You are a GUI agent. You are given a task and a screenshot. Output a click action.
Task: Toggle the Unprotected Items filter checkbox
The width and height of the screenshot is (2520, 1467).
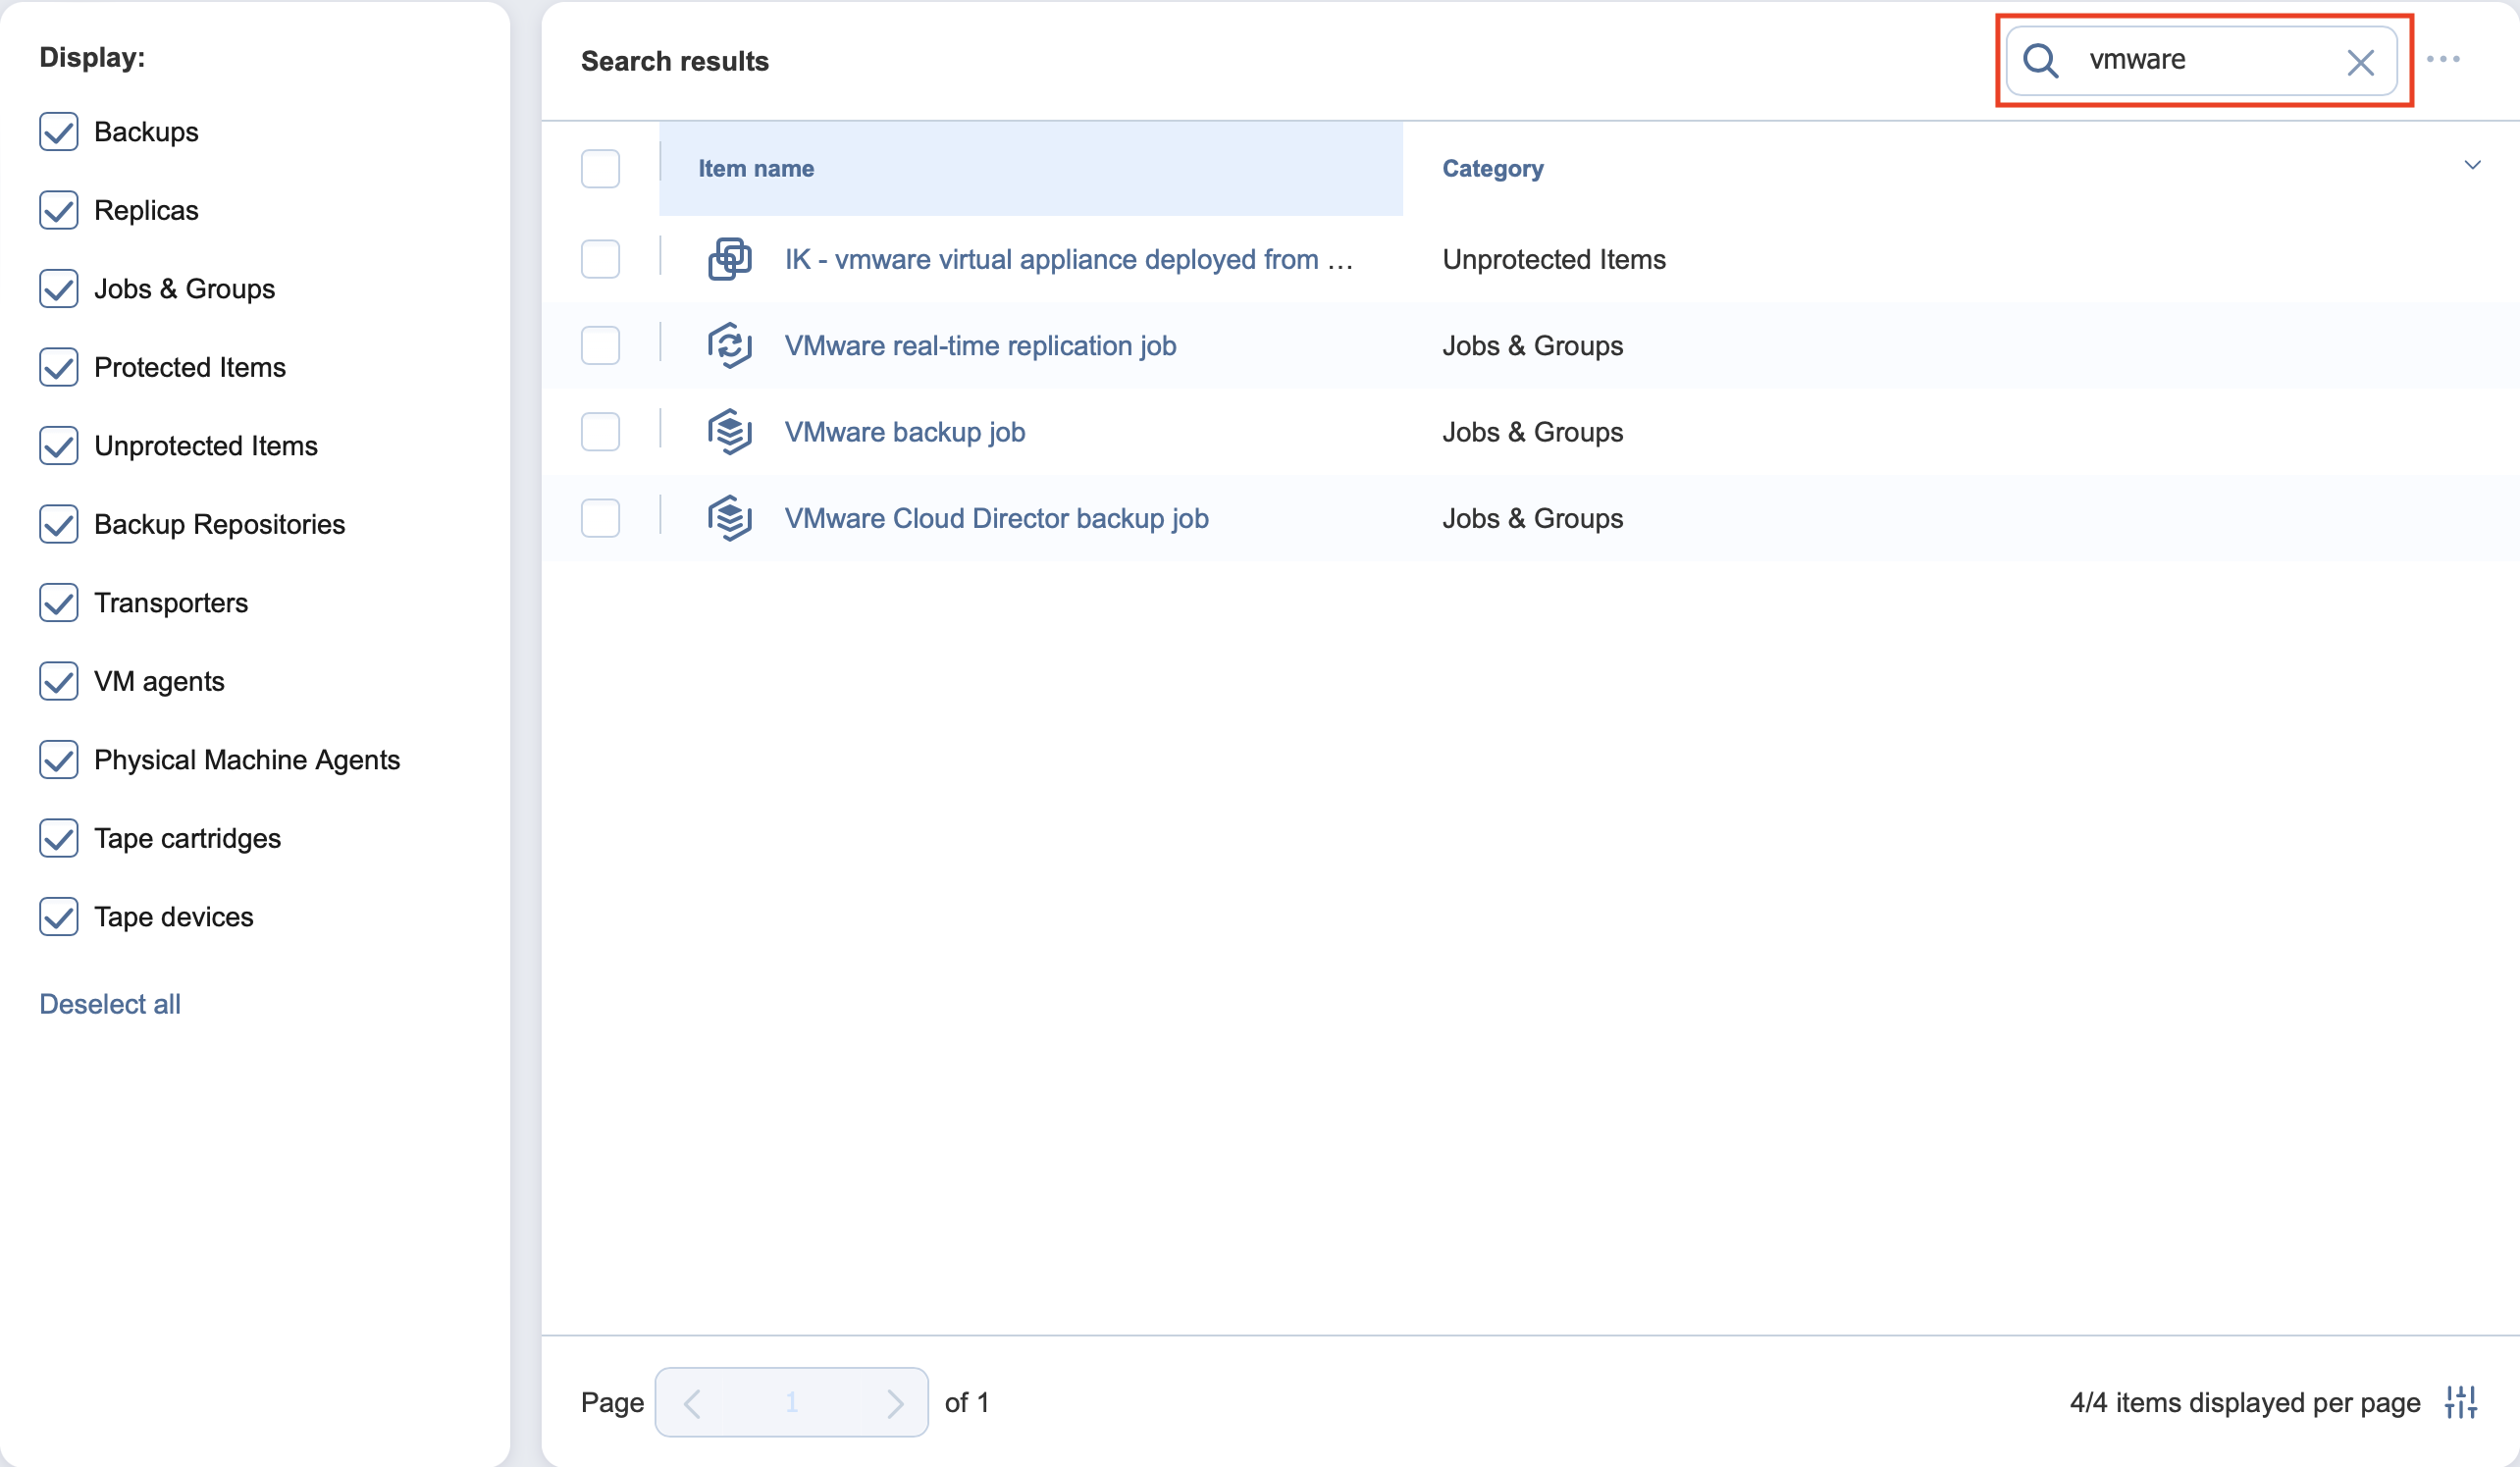tap(59, 445)
